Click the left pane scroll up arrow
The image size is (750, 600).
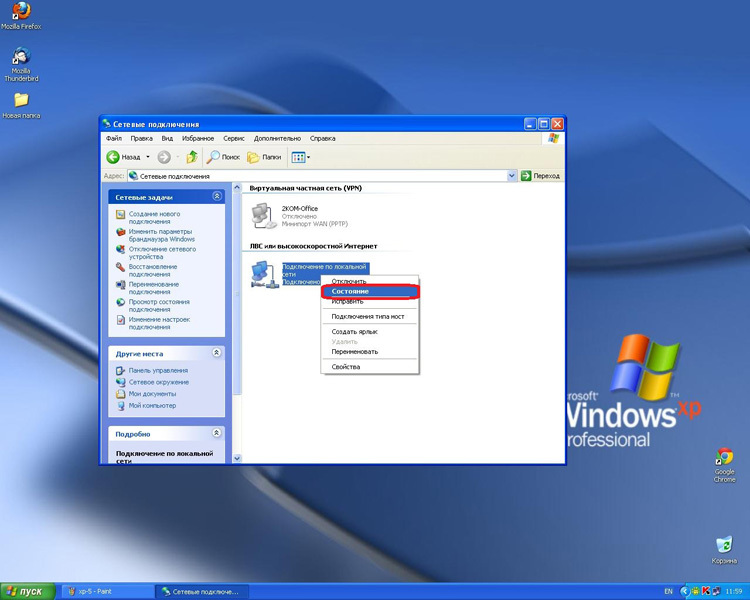(x=237, y=189)
